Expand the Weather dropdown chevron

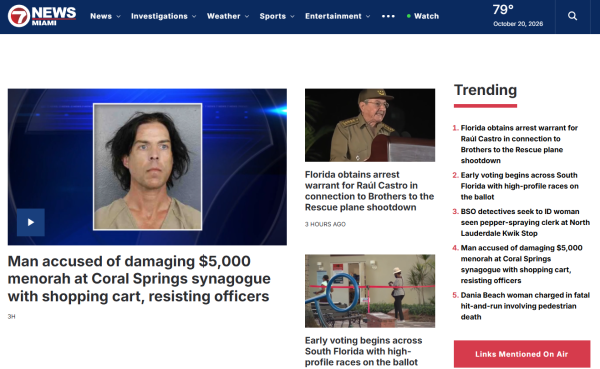coord(247,16)
